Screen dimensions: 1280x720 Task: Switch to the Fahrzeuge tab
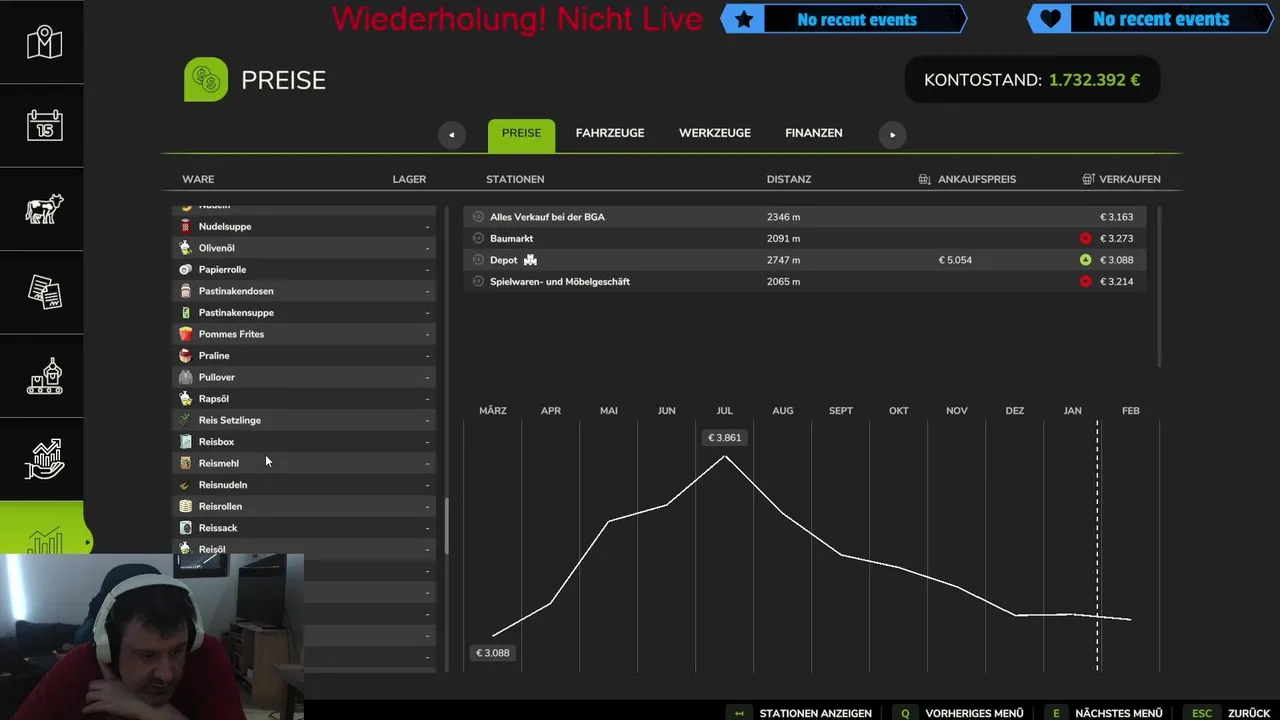pos(610,133)
